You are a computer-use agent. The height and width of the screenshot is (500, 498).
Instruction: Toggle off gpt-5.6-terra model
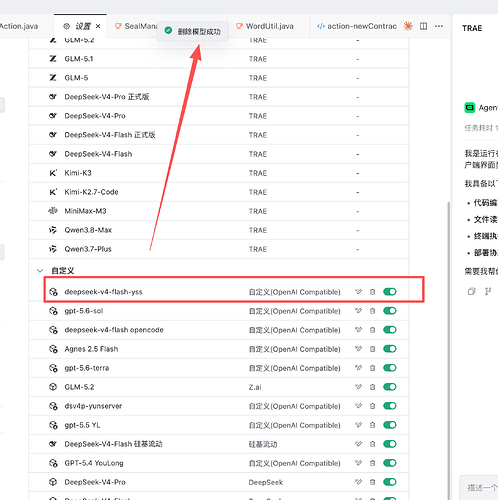point(390,368)
